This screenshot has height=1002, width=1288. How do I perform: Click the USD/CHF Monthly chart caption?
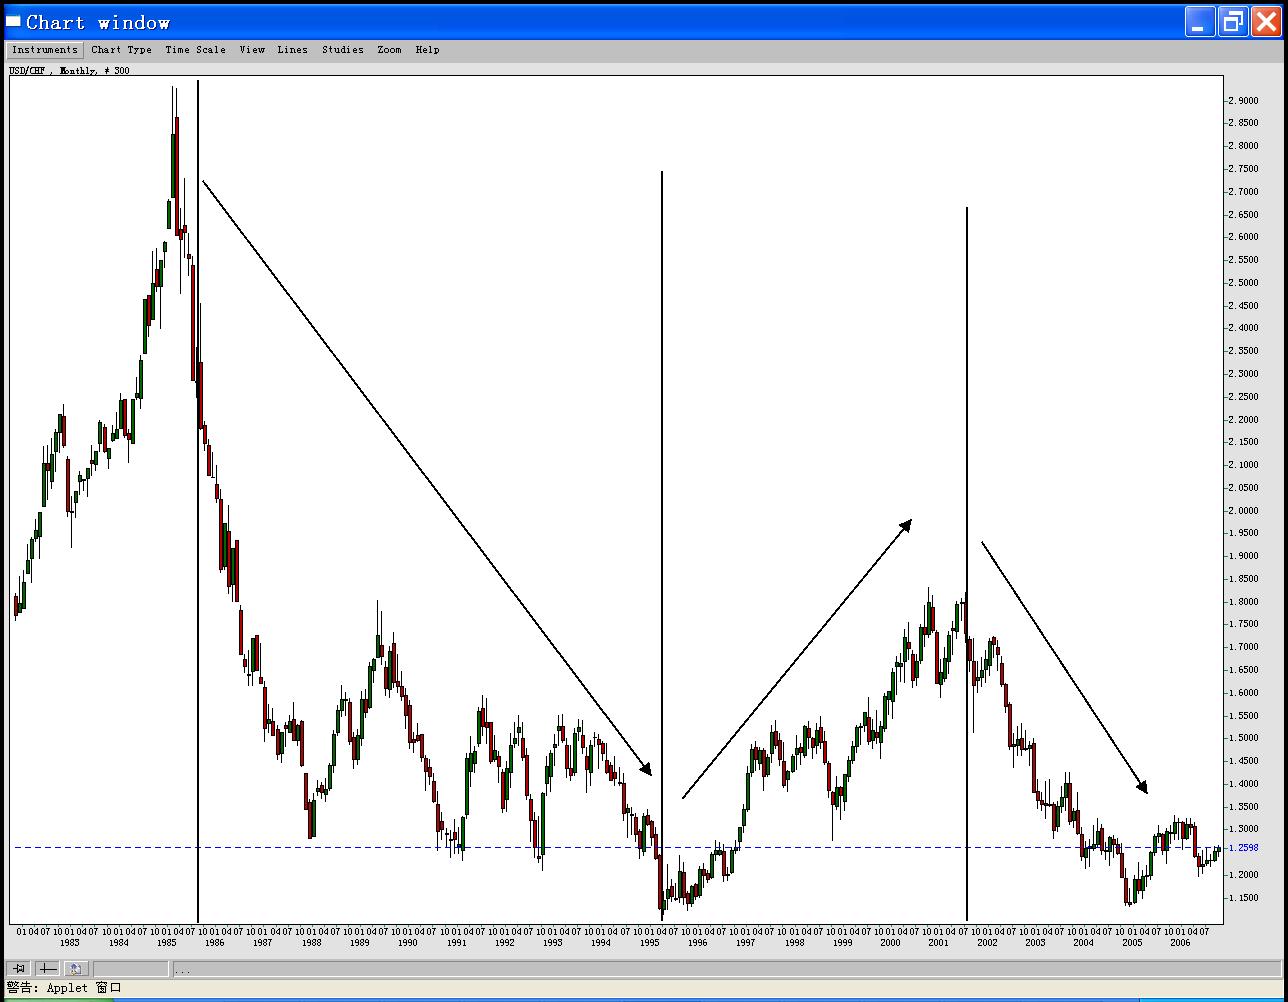(x=69, y=71)
